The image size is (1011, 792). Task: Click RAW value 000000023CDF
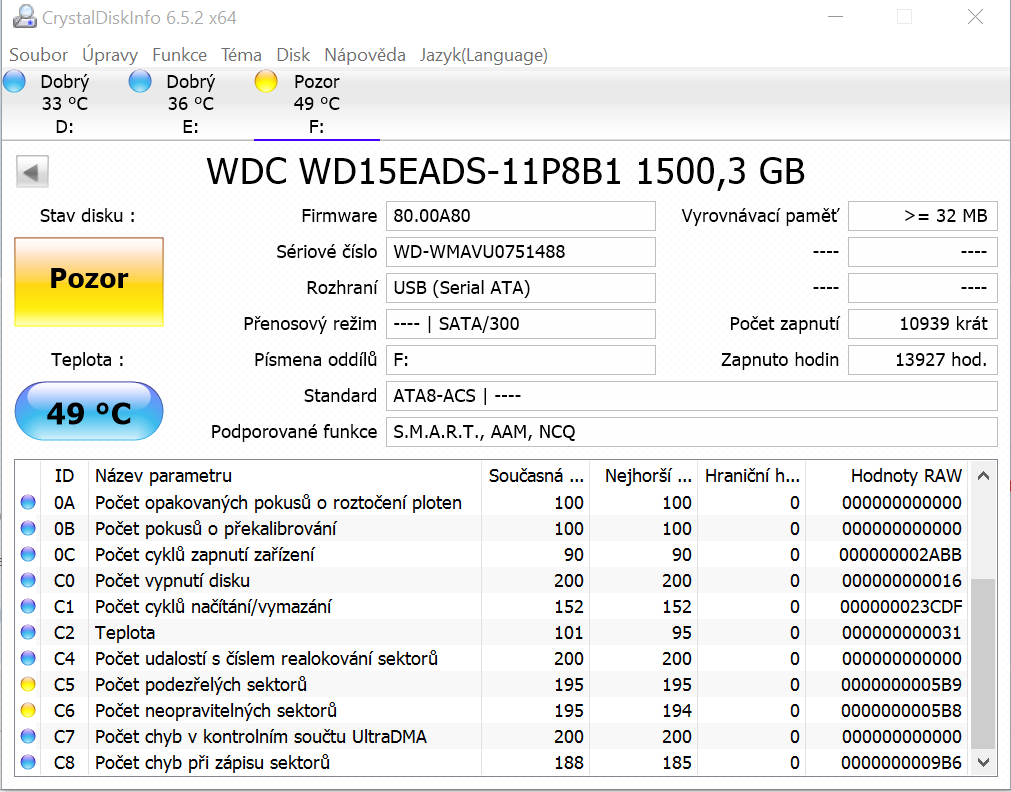[x=901, y=606]
